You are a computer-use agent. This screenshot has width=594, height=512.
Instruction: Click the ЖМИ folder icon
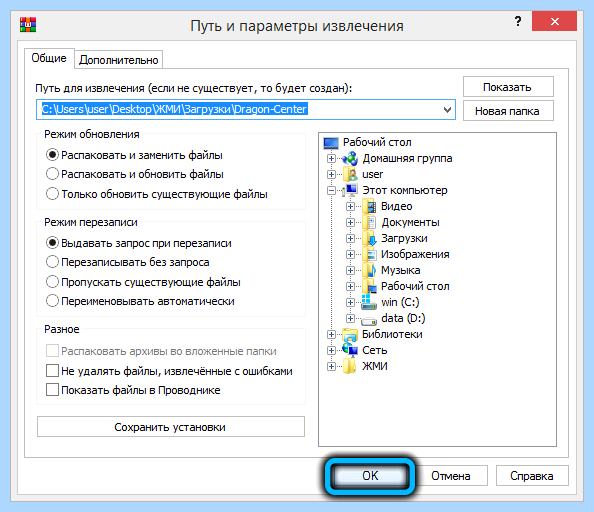click(350, 366)
